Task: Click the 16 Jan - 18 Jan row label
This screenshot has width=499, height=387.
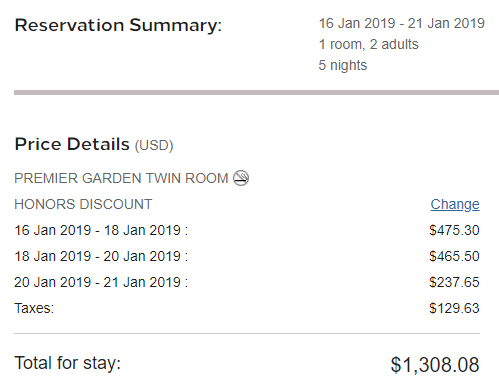Action: (x=101, y=230)
